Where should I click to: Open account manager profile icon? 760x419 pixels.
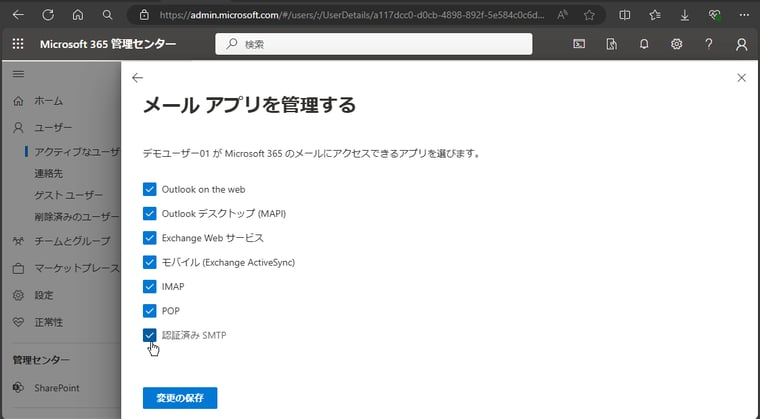[x=742, y=44]
